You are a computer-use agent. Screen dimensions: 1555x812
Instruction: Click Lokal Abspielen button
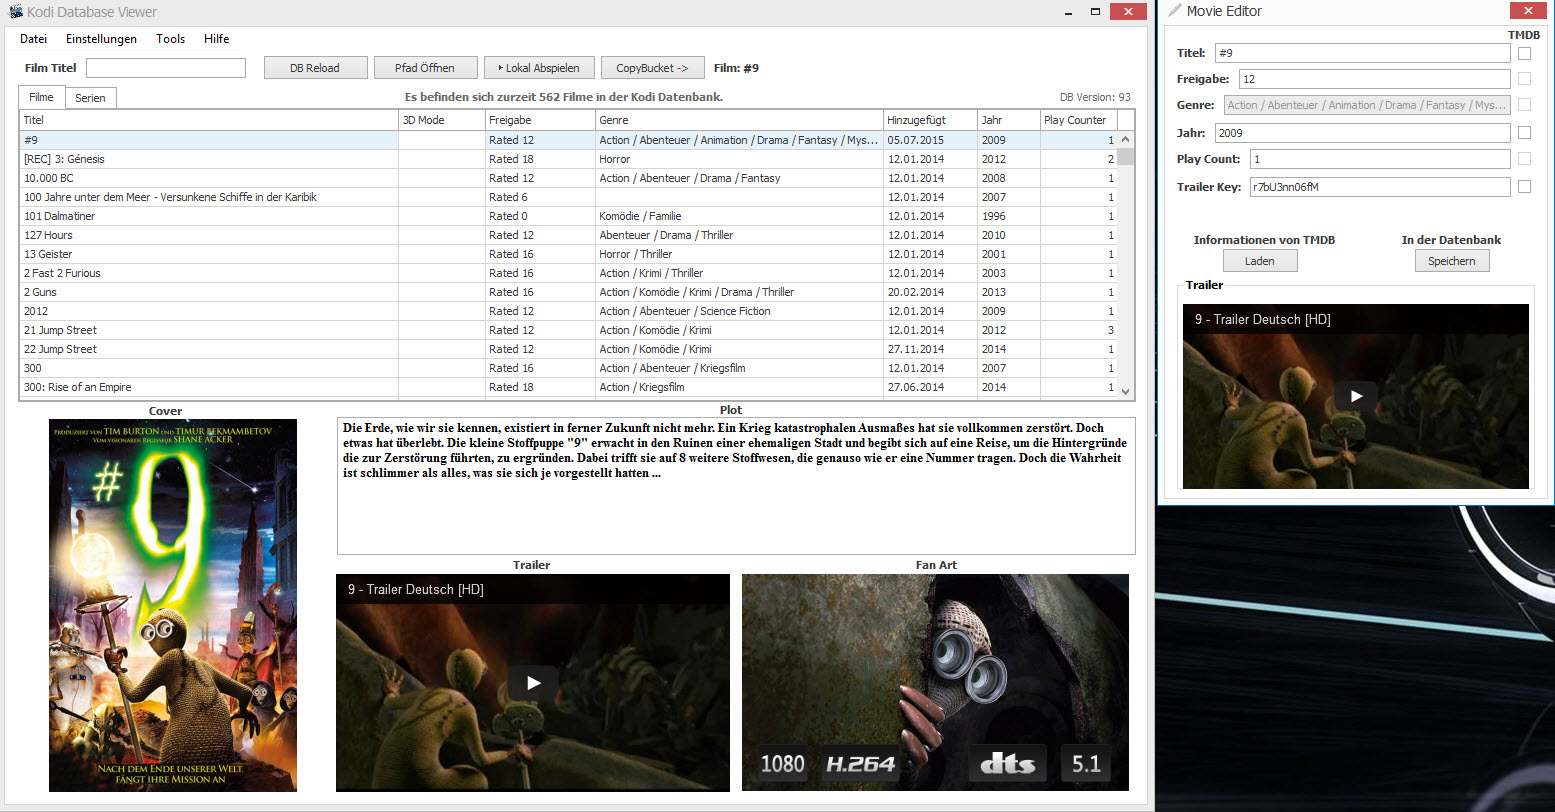pyautogui.click(x=539, y=68)
